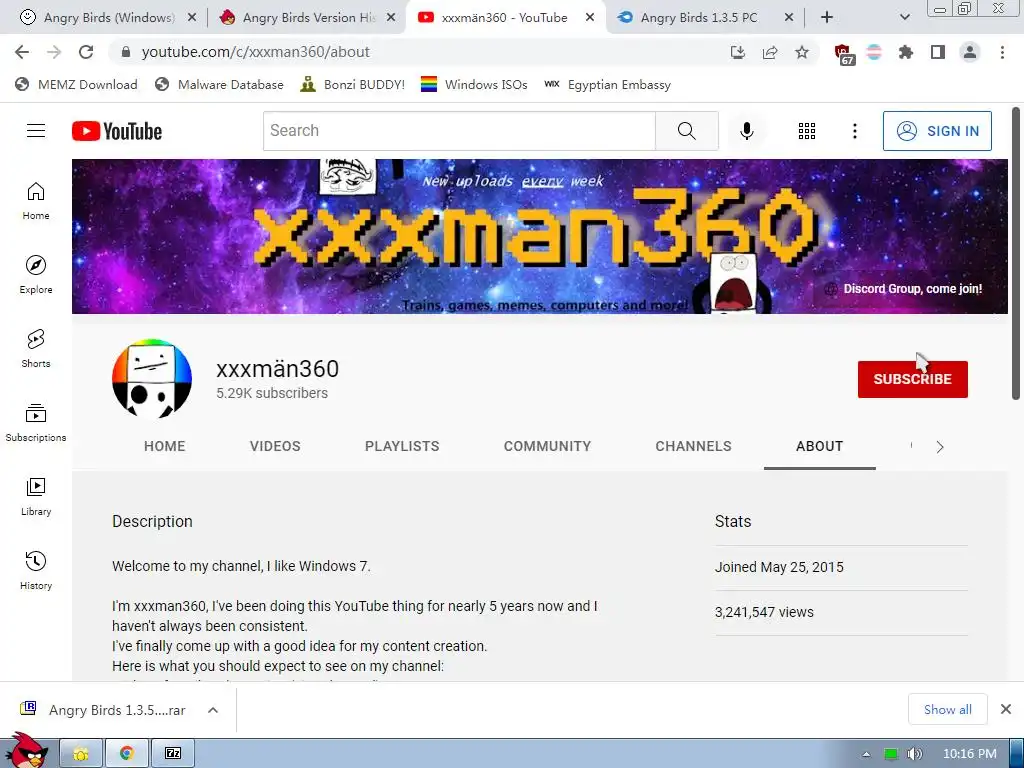Show more channel tabs with right chevron
Screen dimensions: 1024x768
[940, 447]
